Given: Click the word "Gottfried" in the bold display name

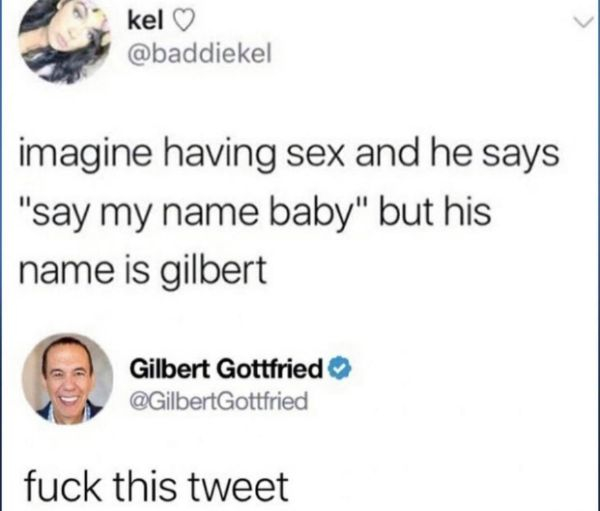Looking at the screenshot, I should [x=270, y=369].
